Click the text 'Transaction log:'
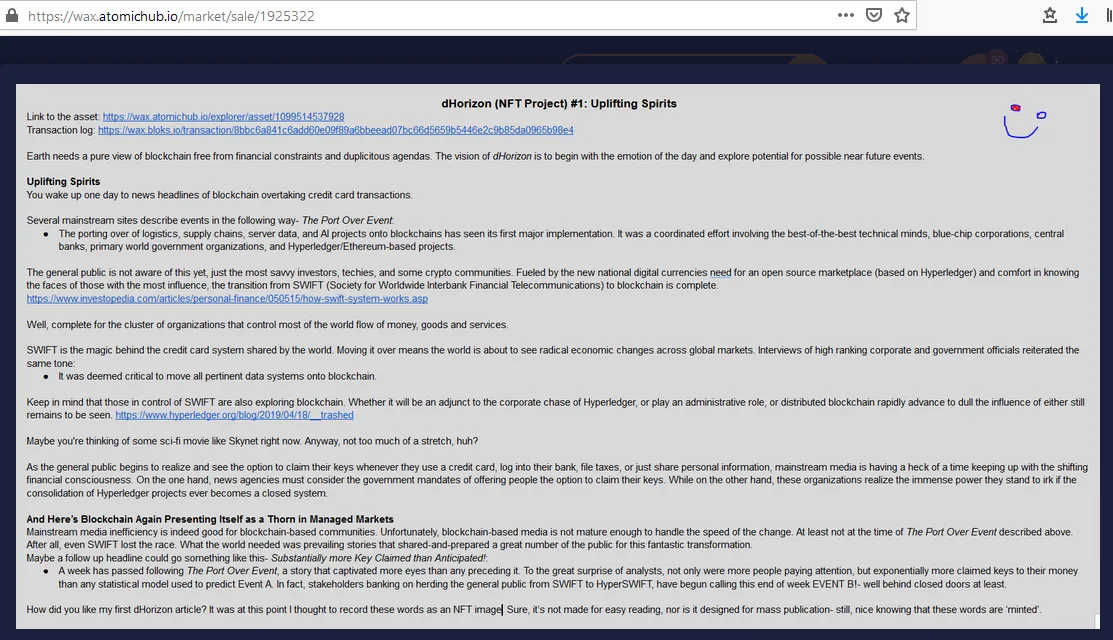The width and height of the screenshot is (1113, 640). pos(61,130)
